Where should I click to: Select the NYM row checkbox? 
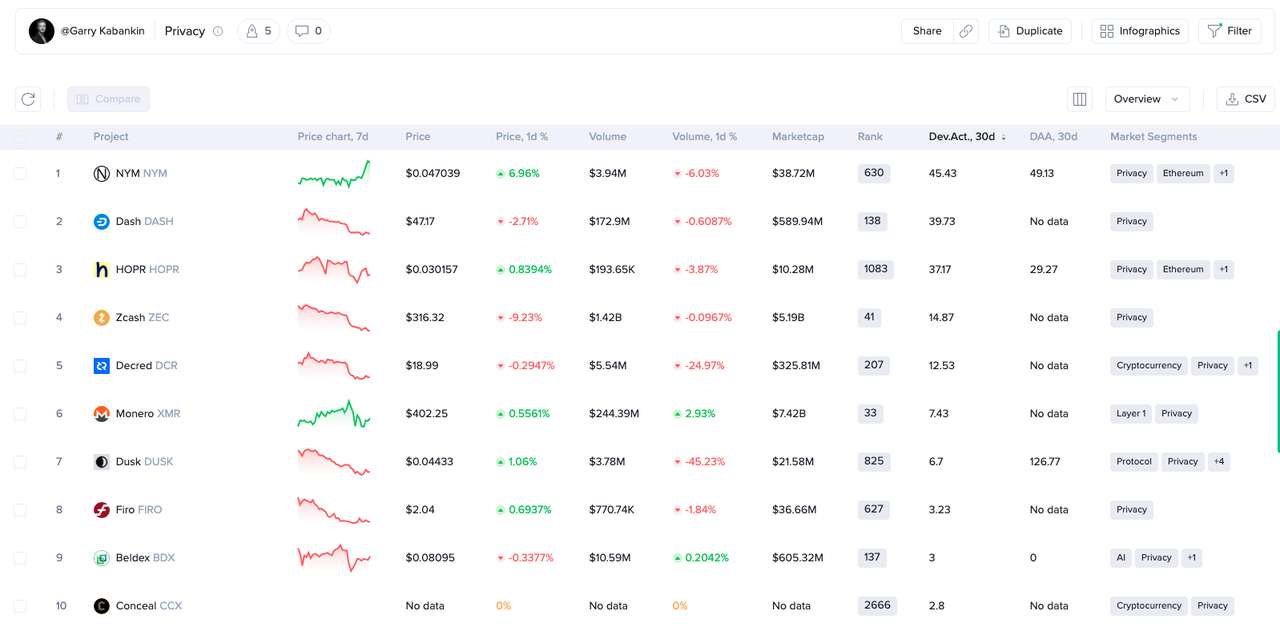tap(20, 174)
